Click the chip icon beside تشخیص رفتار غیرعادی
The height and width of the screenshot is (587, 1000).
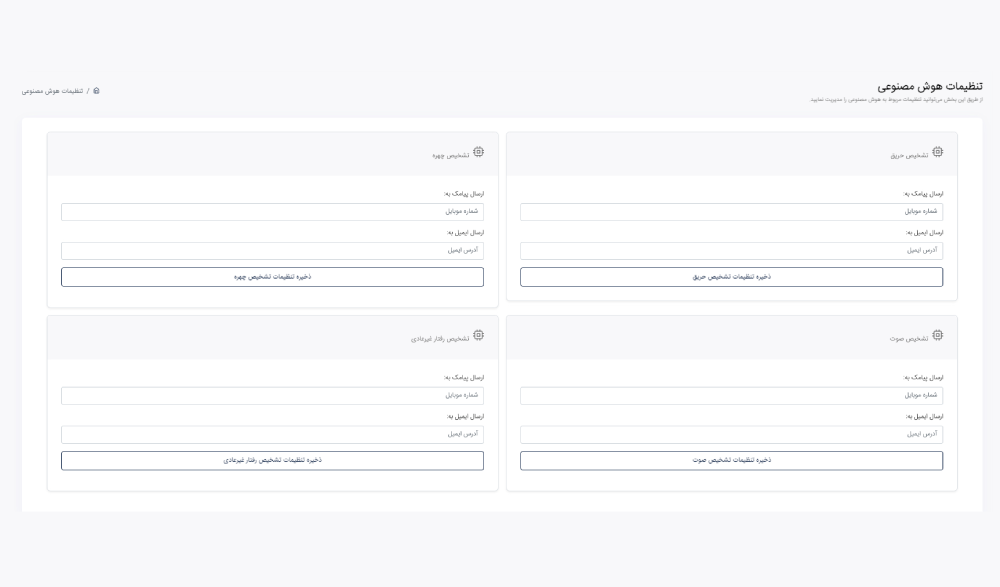click(478, 336)
